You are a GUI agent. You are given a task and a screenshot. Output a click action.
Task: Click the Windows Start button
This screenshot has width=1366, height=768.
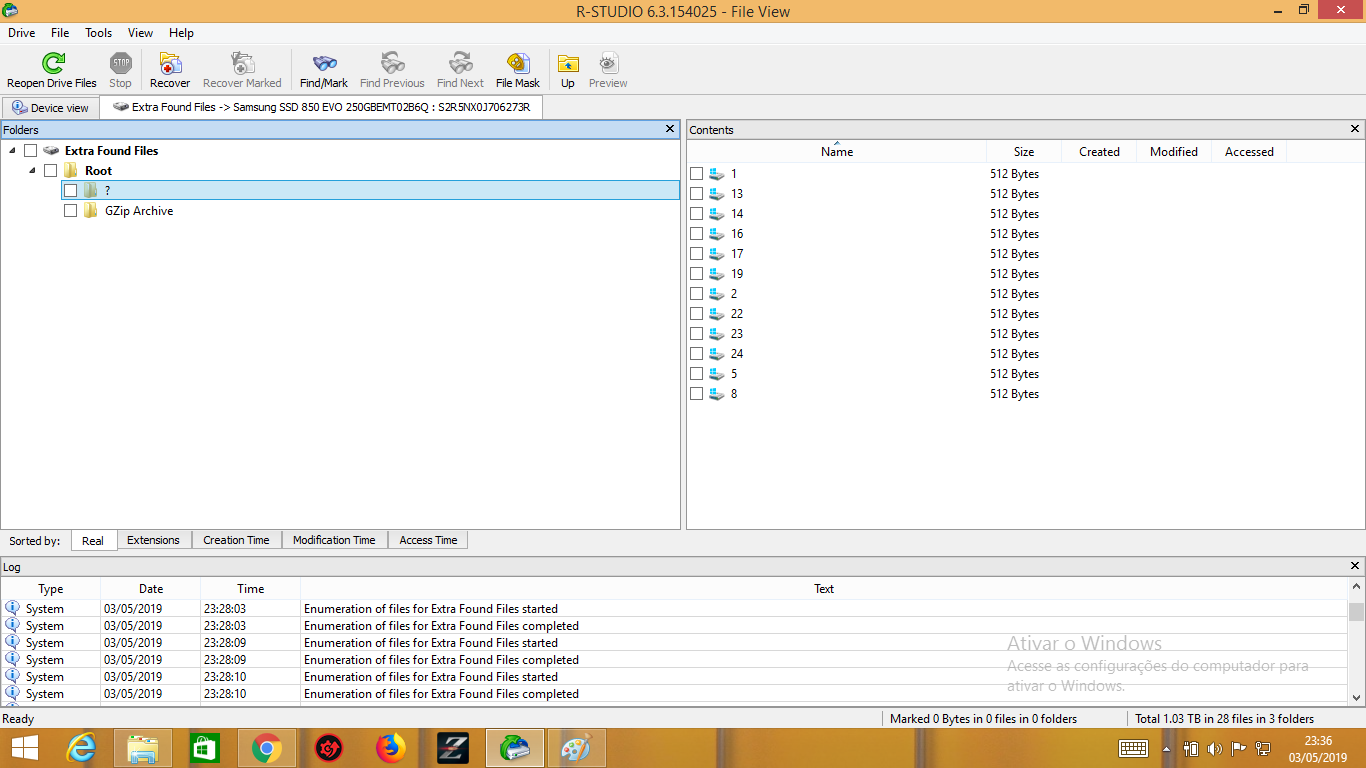pos(24,748)
